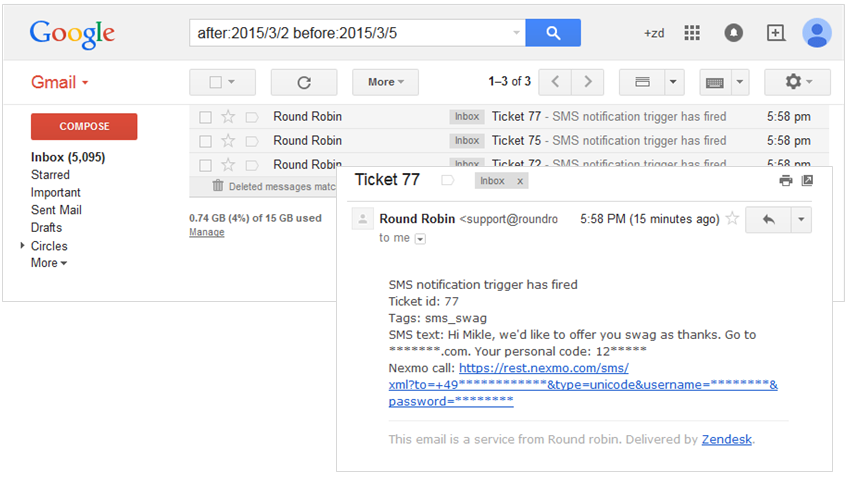This screenshot has width=847, height=478.
Task: Open the Sent Mail folder
Action: click(x=56, y=210)
